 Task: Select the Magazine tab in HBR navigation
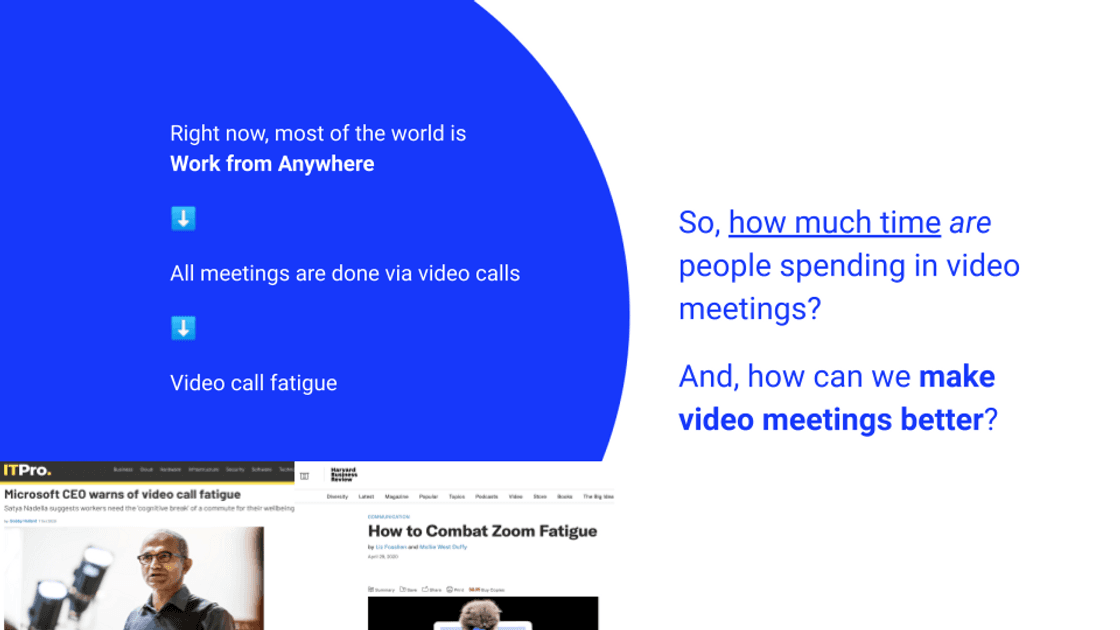tap(397, 496)
